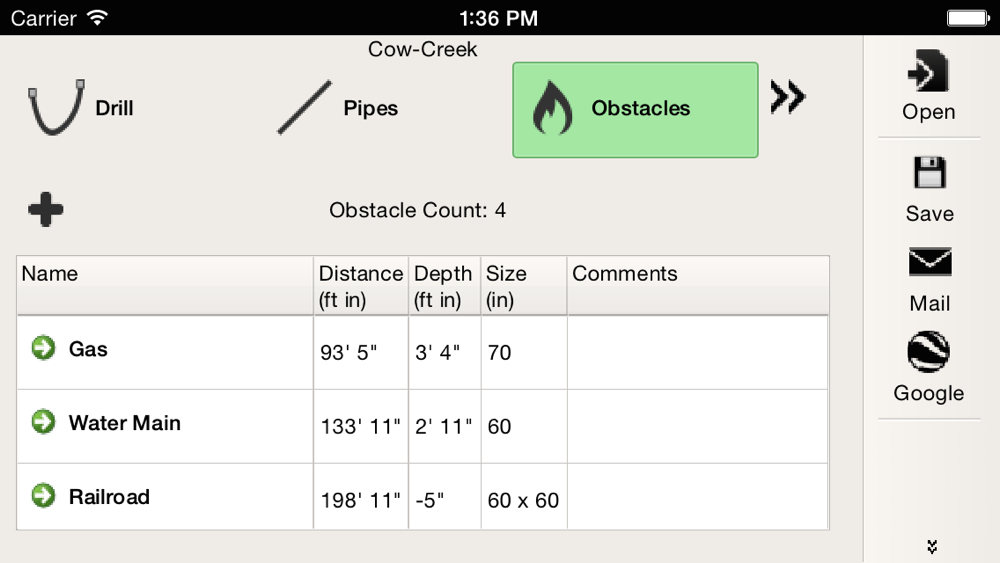Open a file with the Open icon
The height and width of the screenshot is (563, 1000).
929,71
